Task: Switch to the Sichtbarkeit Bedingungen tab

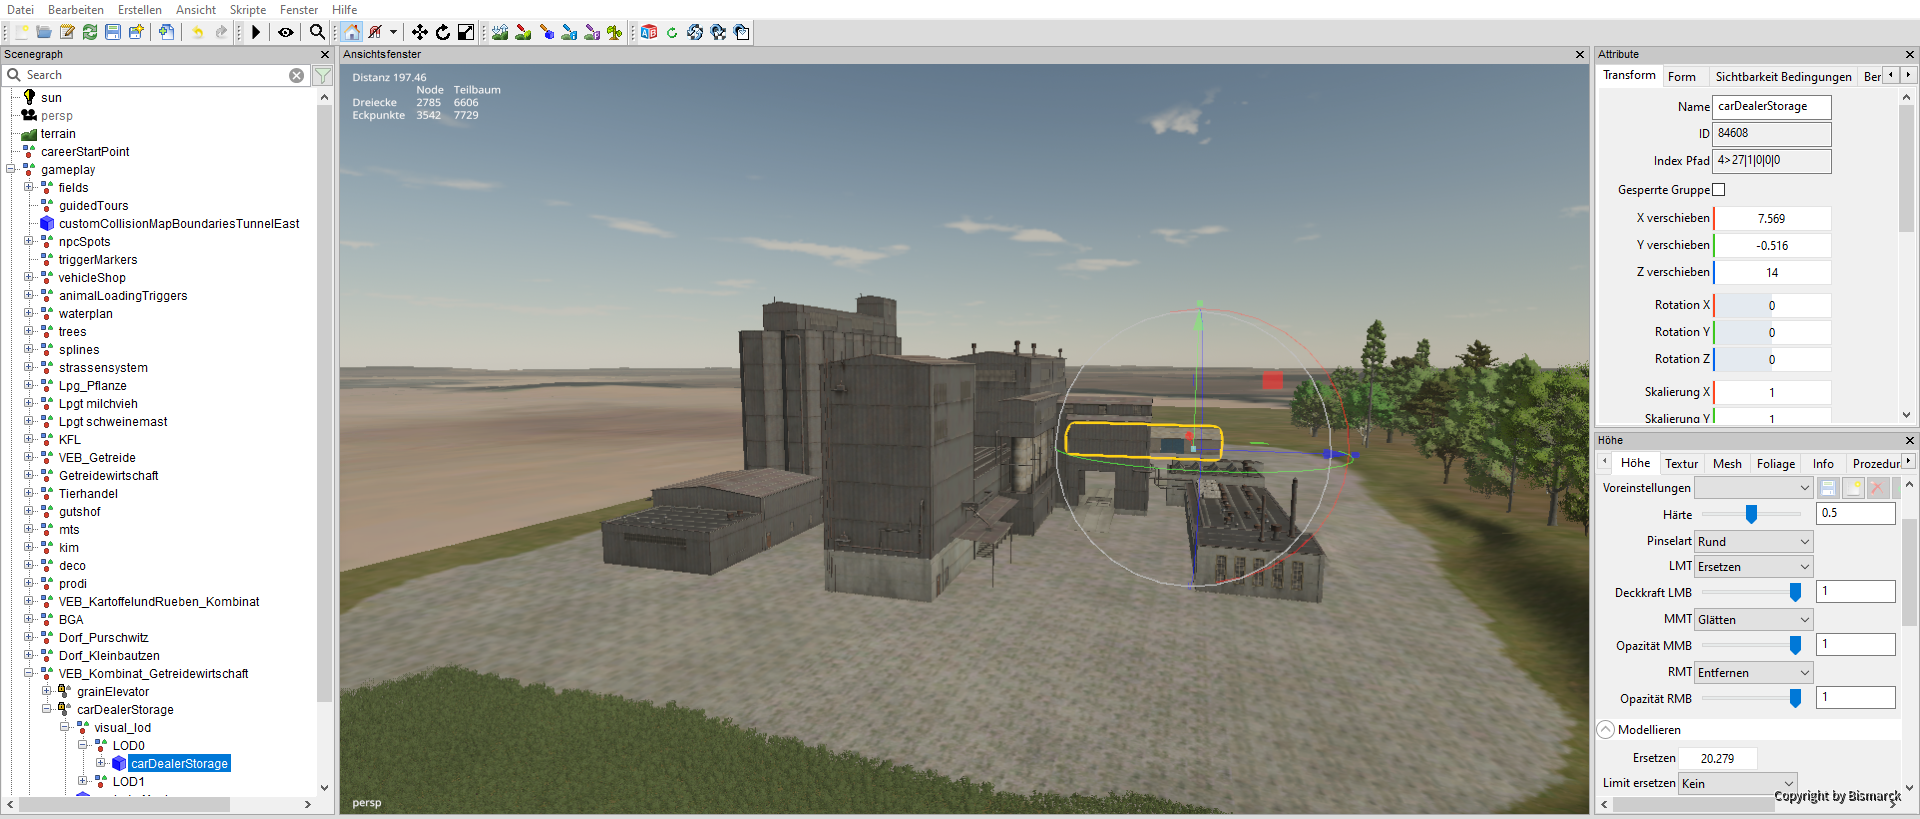Action: tap(1783, 76)
